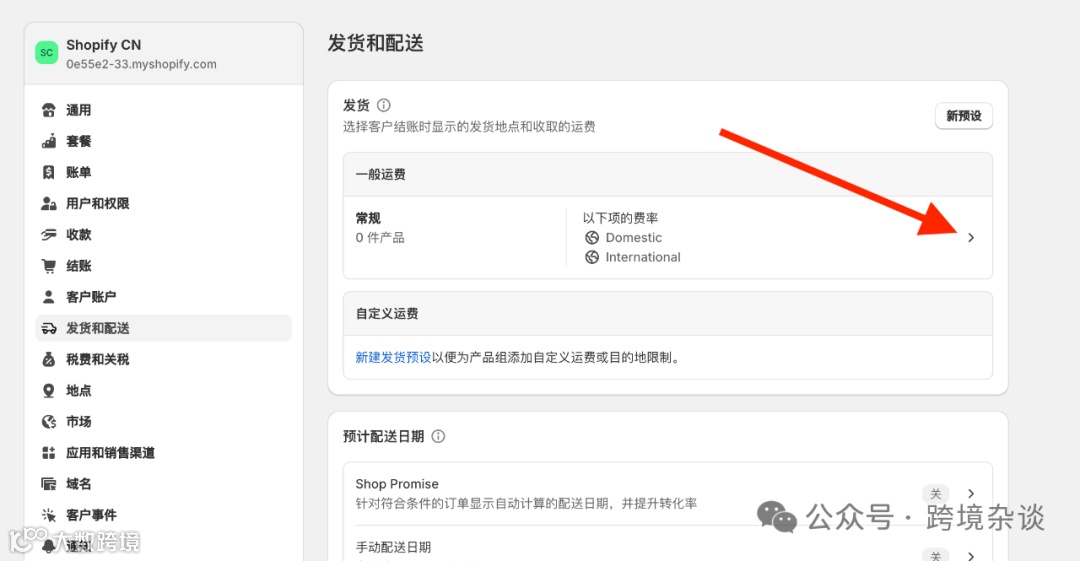Click the info icon next to 预计配送日期
Viewport: 1080px width, 561px height.
click(438, 436)
